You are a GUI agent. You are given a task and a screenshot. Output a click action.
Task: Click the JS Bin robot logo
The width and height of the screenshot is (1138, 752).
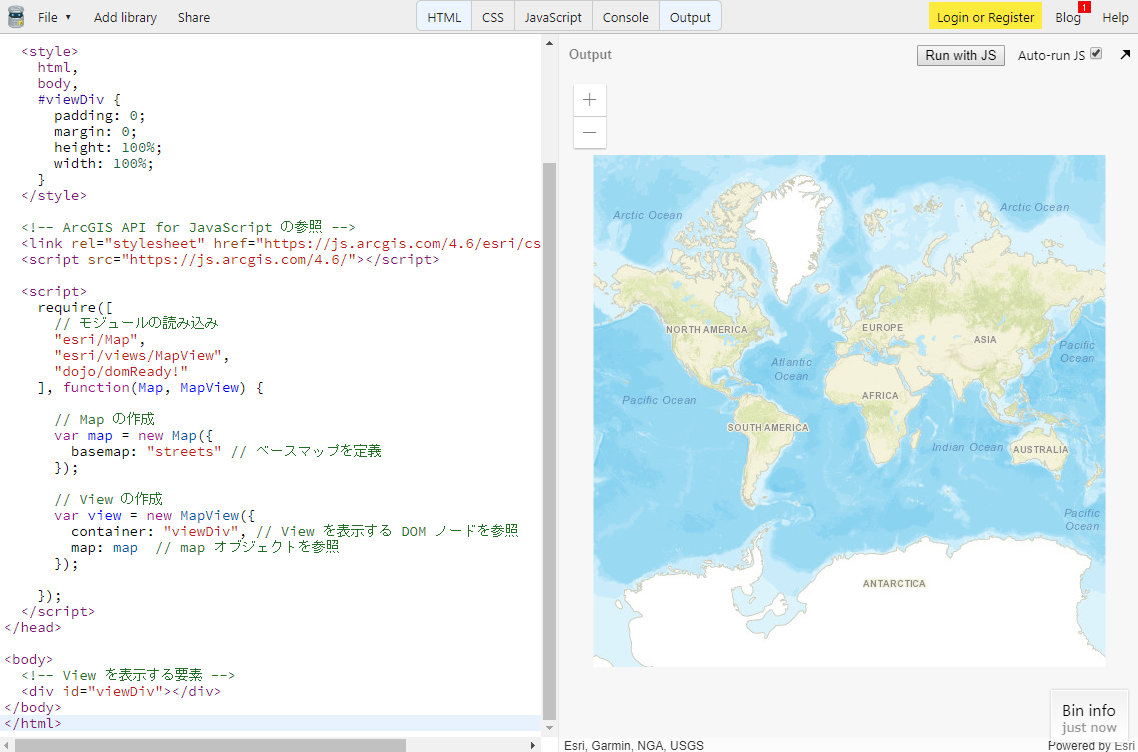[x=16, y=17]
